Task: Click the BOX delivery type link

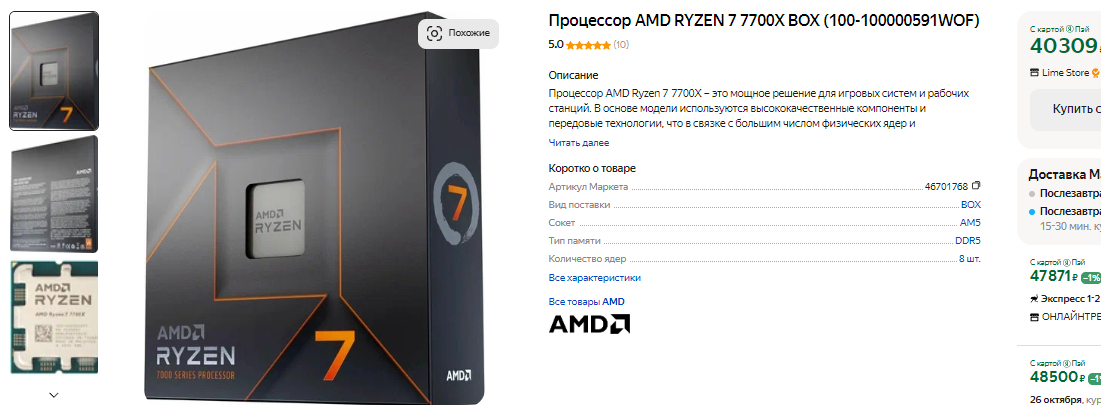Action: (x=970, y=204)
